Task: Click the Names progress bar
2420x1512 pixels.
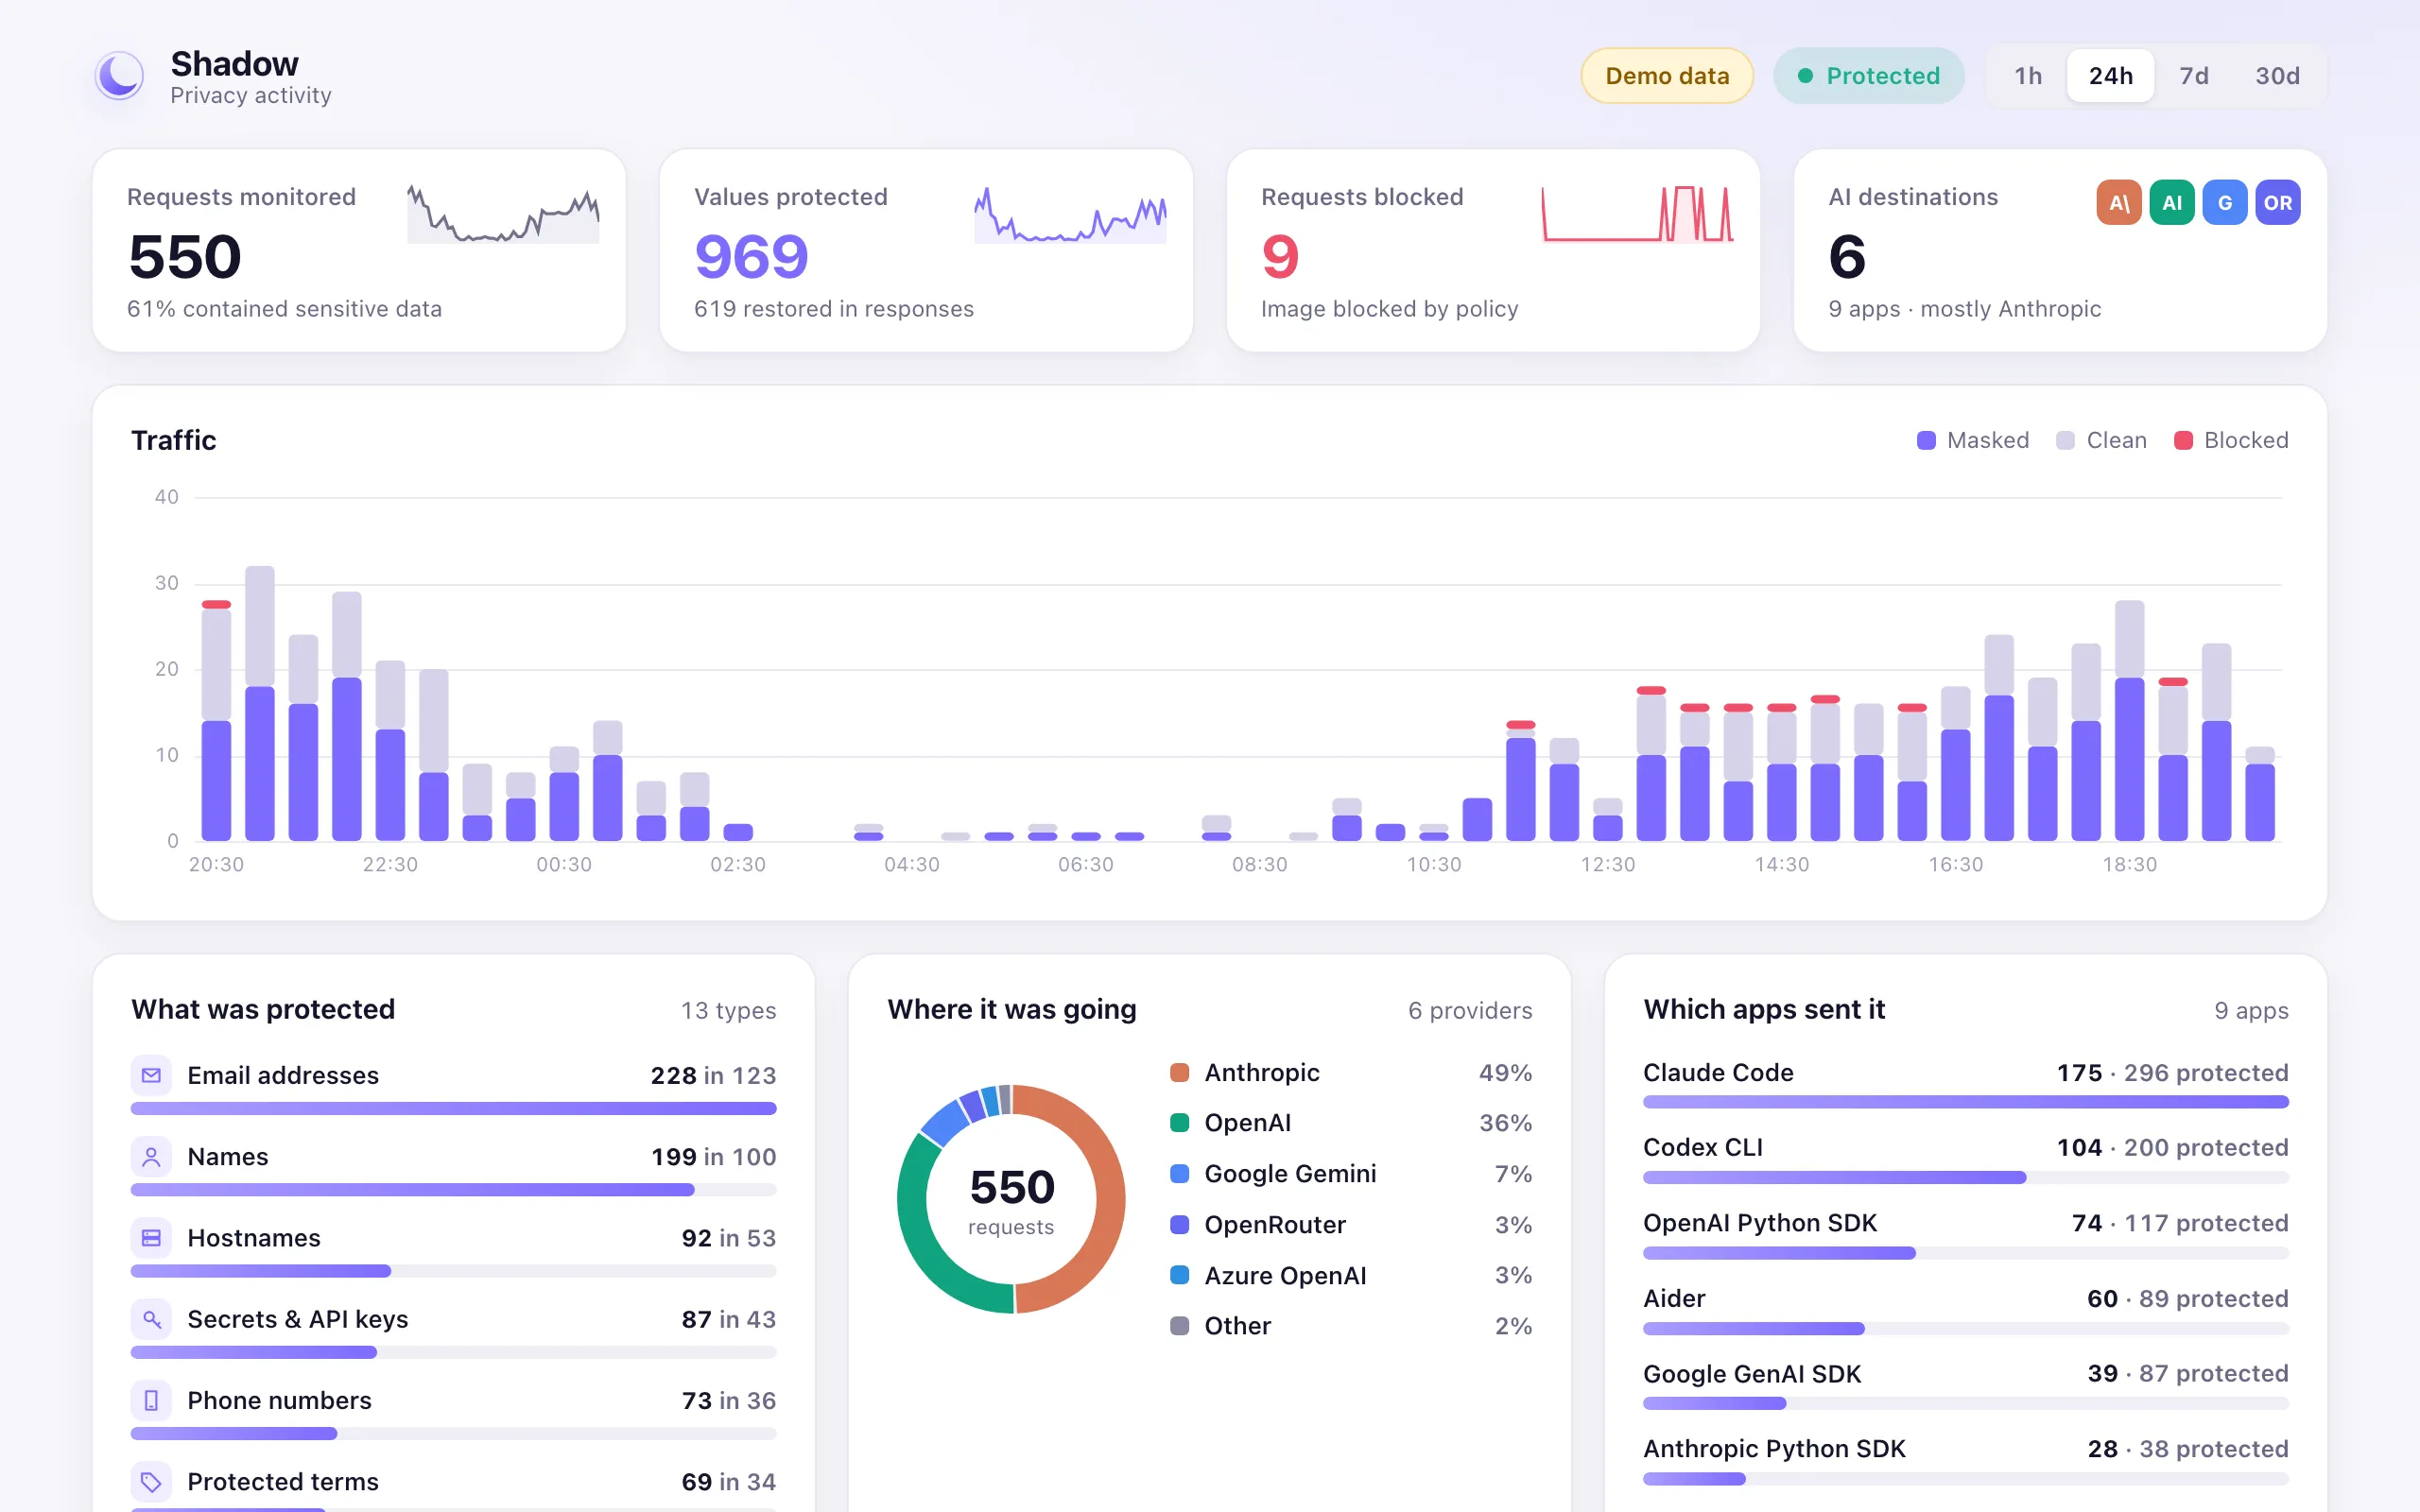Action: (x=453, y=1190)
